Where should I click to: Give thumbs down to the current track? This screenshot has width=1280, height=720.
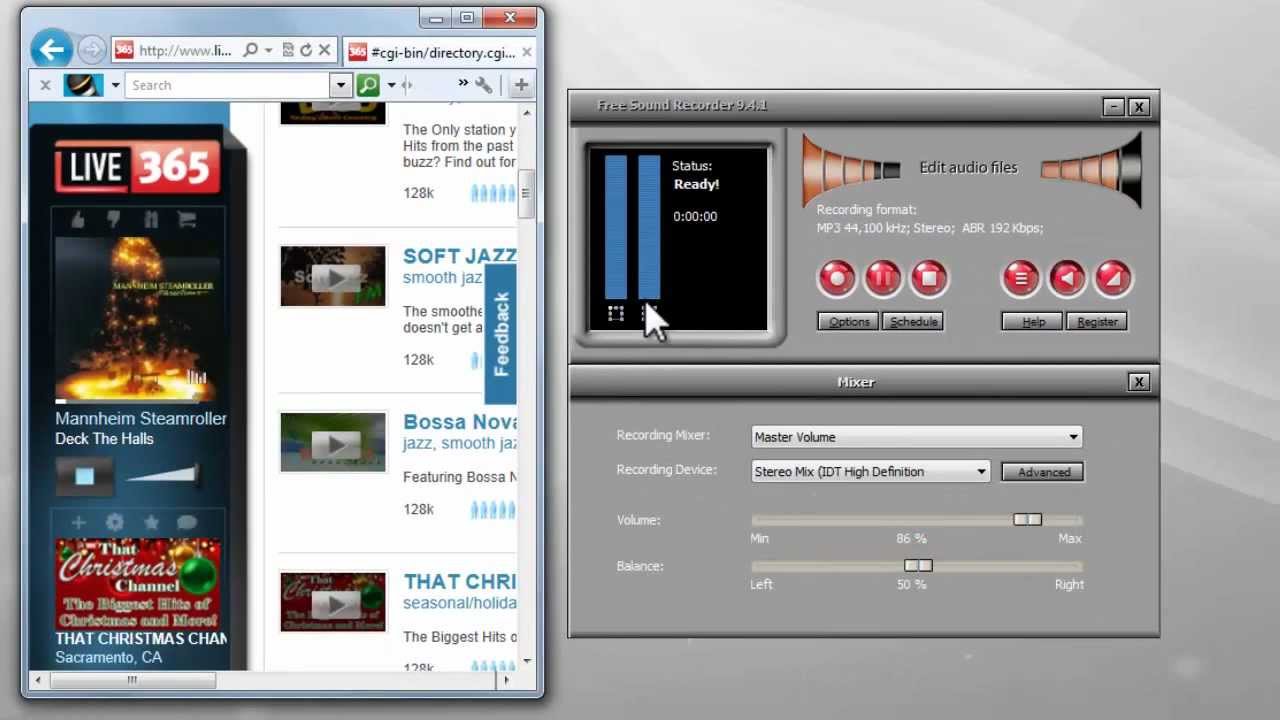tap(114, 220)
